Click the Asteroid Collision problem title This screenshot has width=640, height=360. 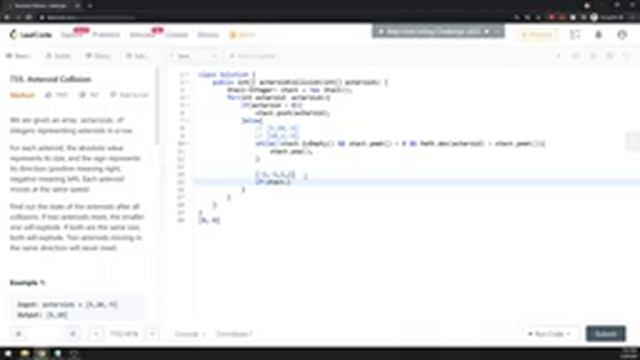tap(50, 79)
